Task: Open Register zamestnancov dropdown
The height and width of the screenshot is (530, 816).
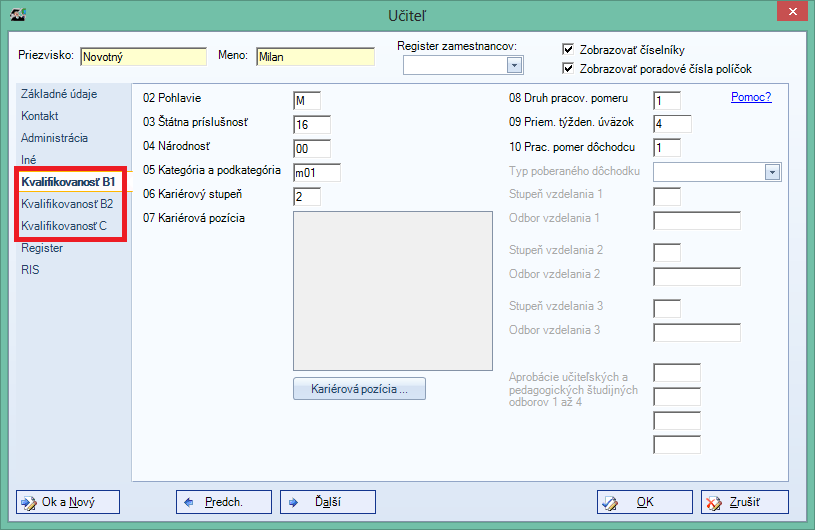Action: coord(514,66)
